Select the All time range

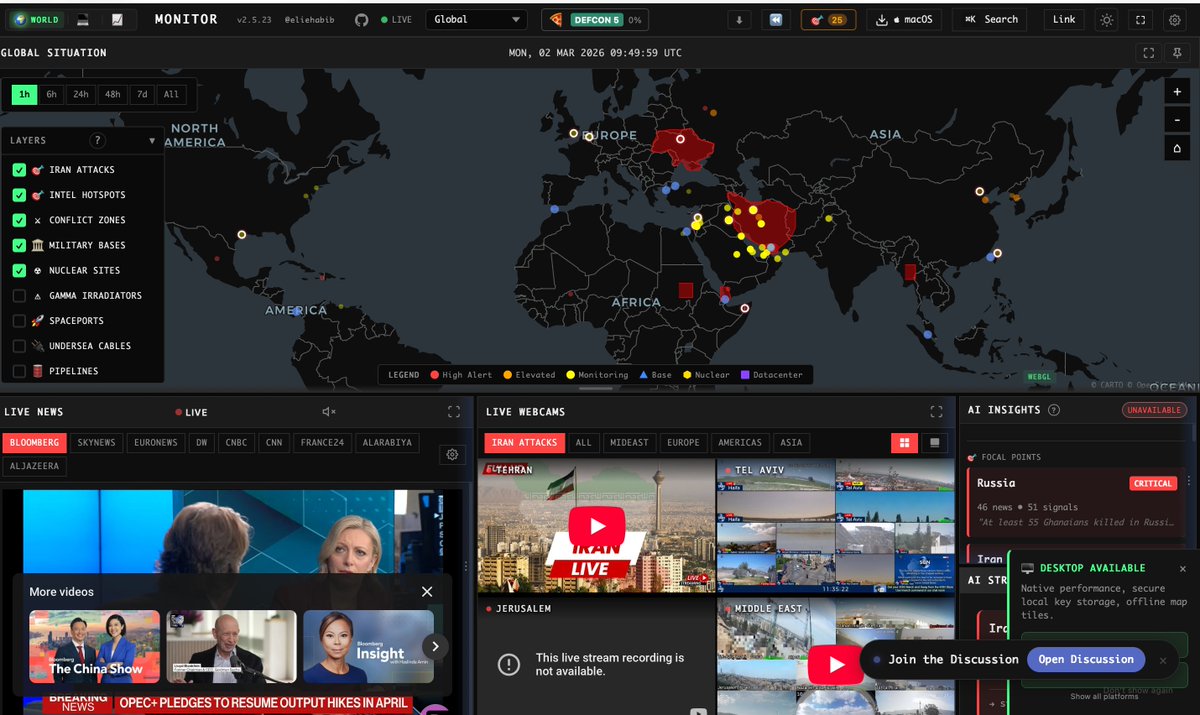pyautogui.click(x=171, y=95)
